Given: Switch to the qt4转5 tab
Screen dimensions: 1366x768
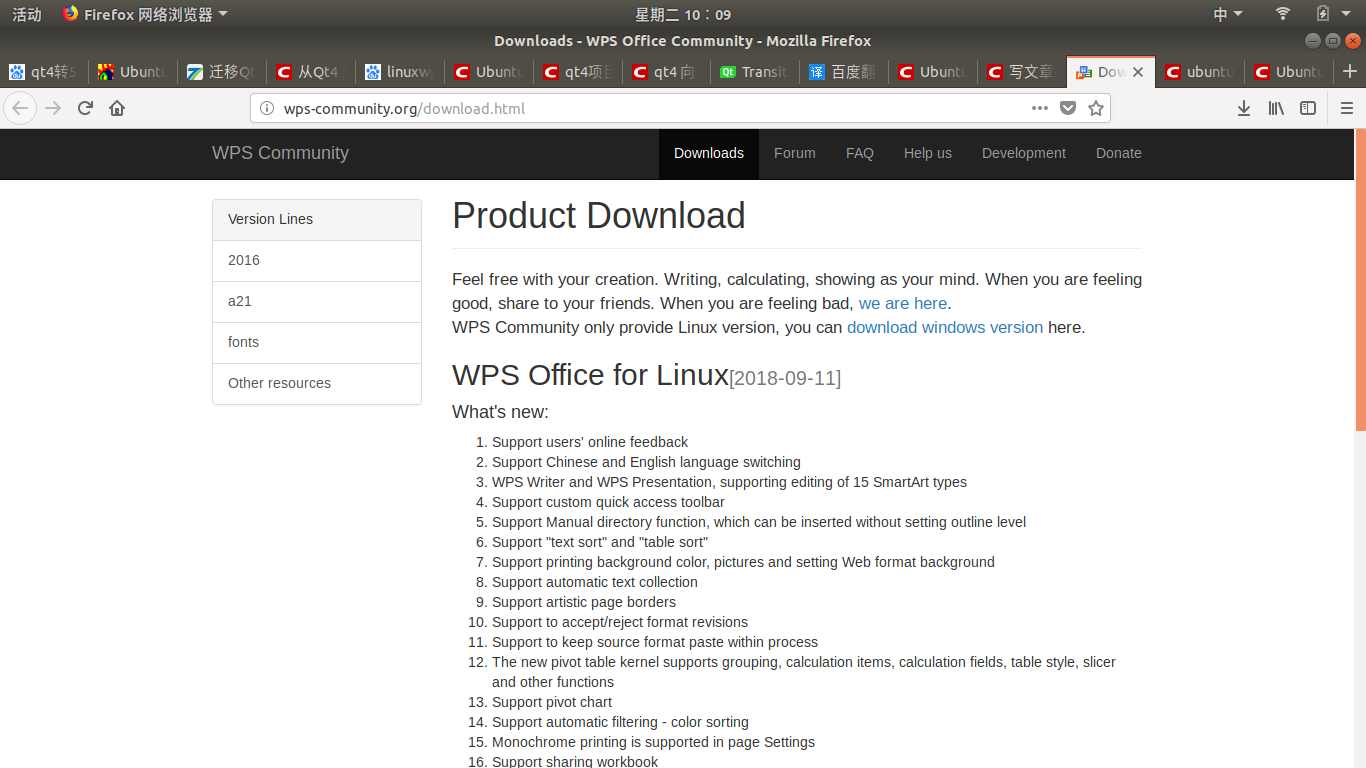Looking at the screenshot, I should (x=44, y=72).
